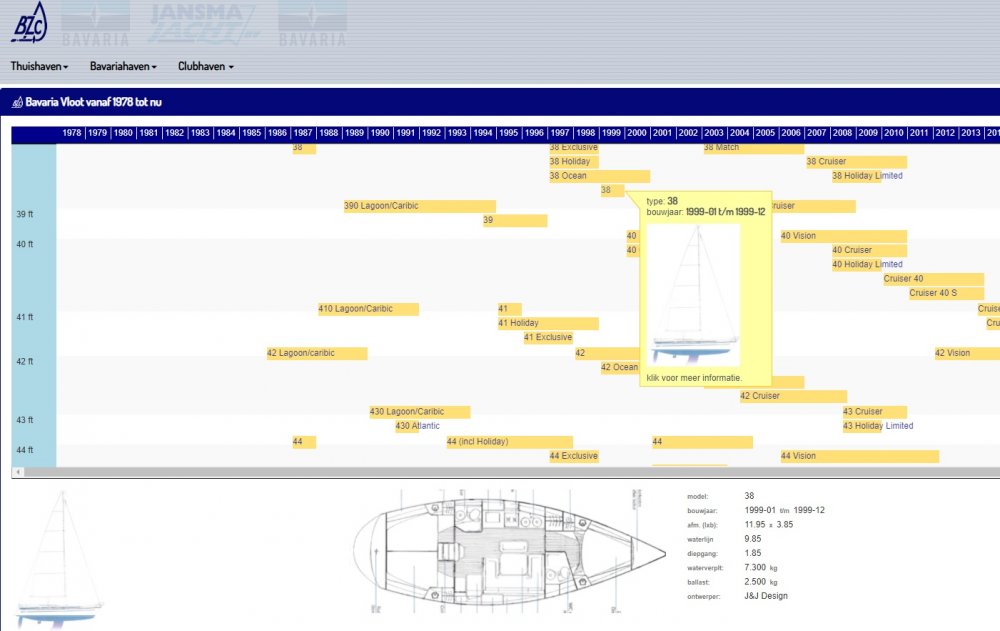Image resolution: width=1000 pixels, height=631 pixels.
Task: Click the 42 ft row label
Action: (x=25, y=361)
